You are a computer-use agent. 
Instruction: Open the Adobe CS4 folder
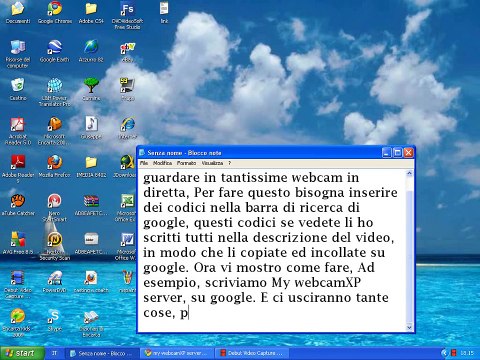(x=91, y=9)
